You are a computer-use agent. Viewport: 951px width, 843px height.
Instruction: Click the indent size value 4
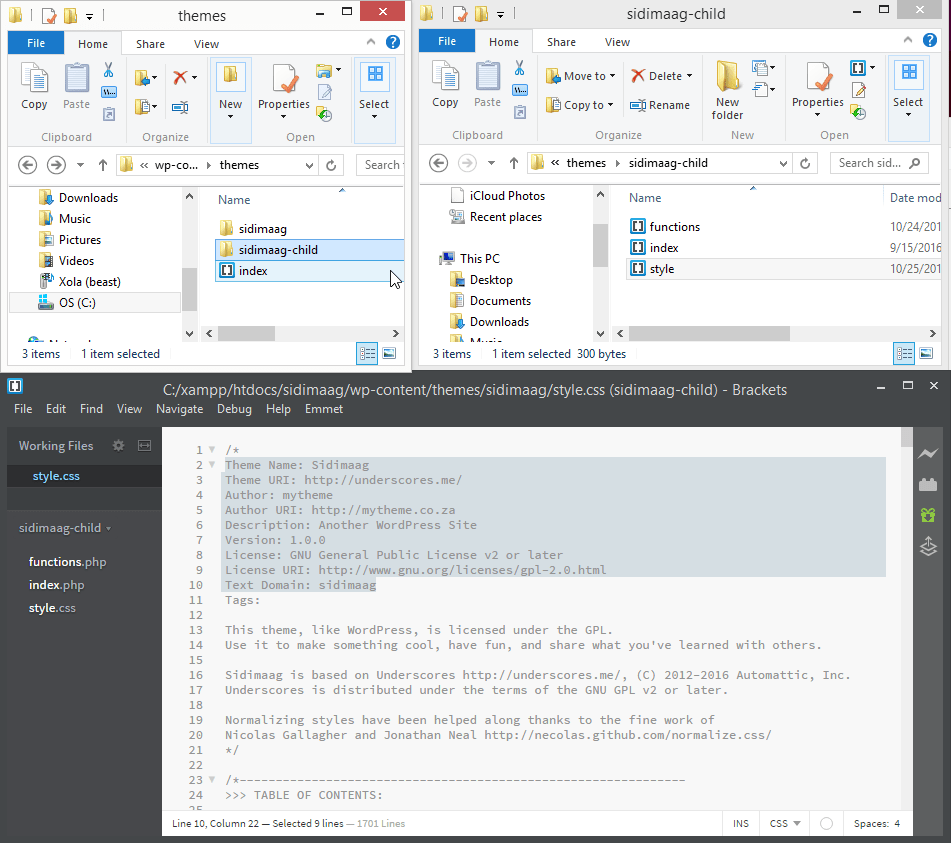click(897, 824)
